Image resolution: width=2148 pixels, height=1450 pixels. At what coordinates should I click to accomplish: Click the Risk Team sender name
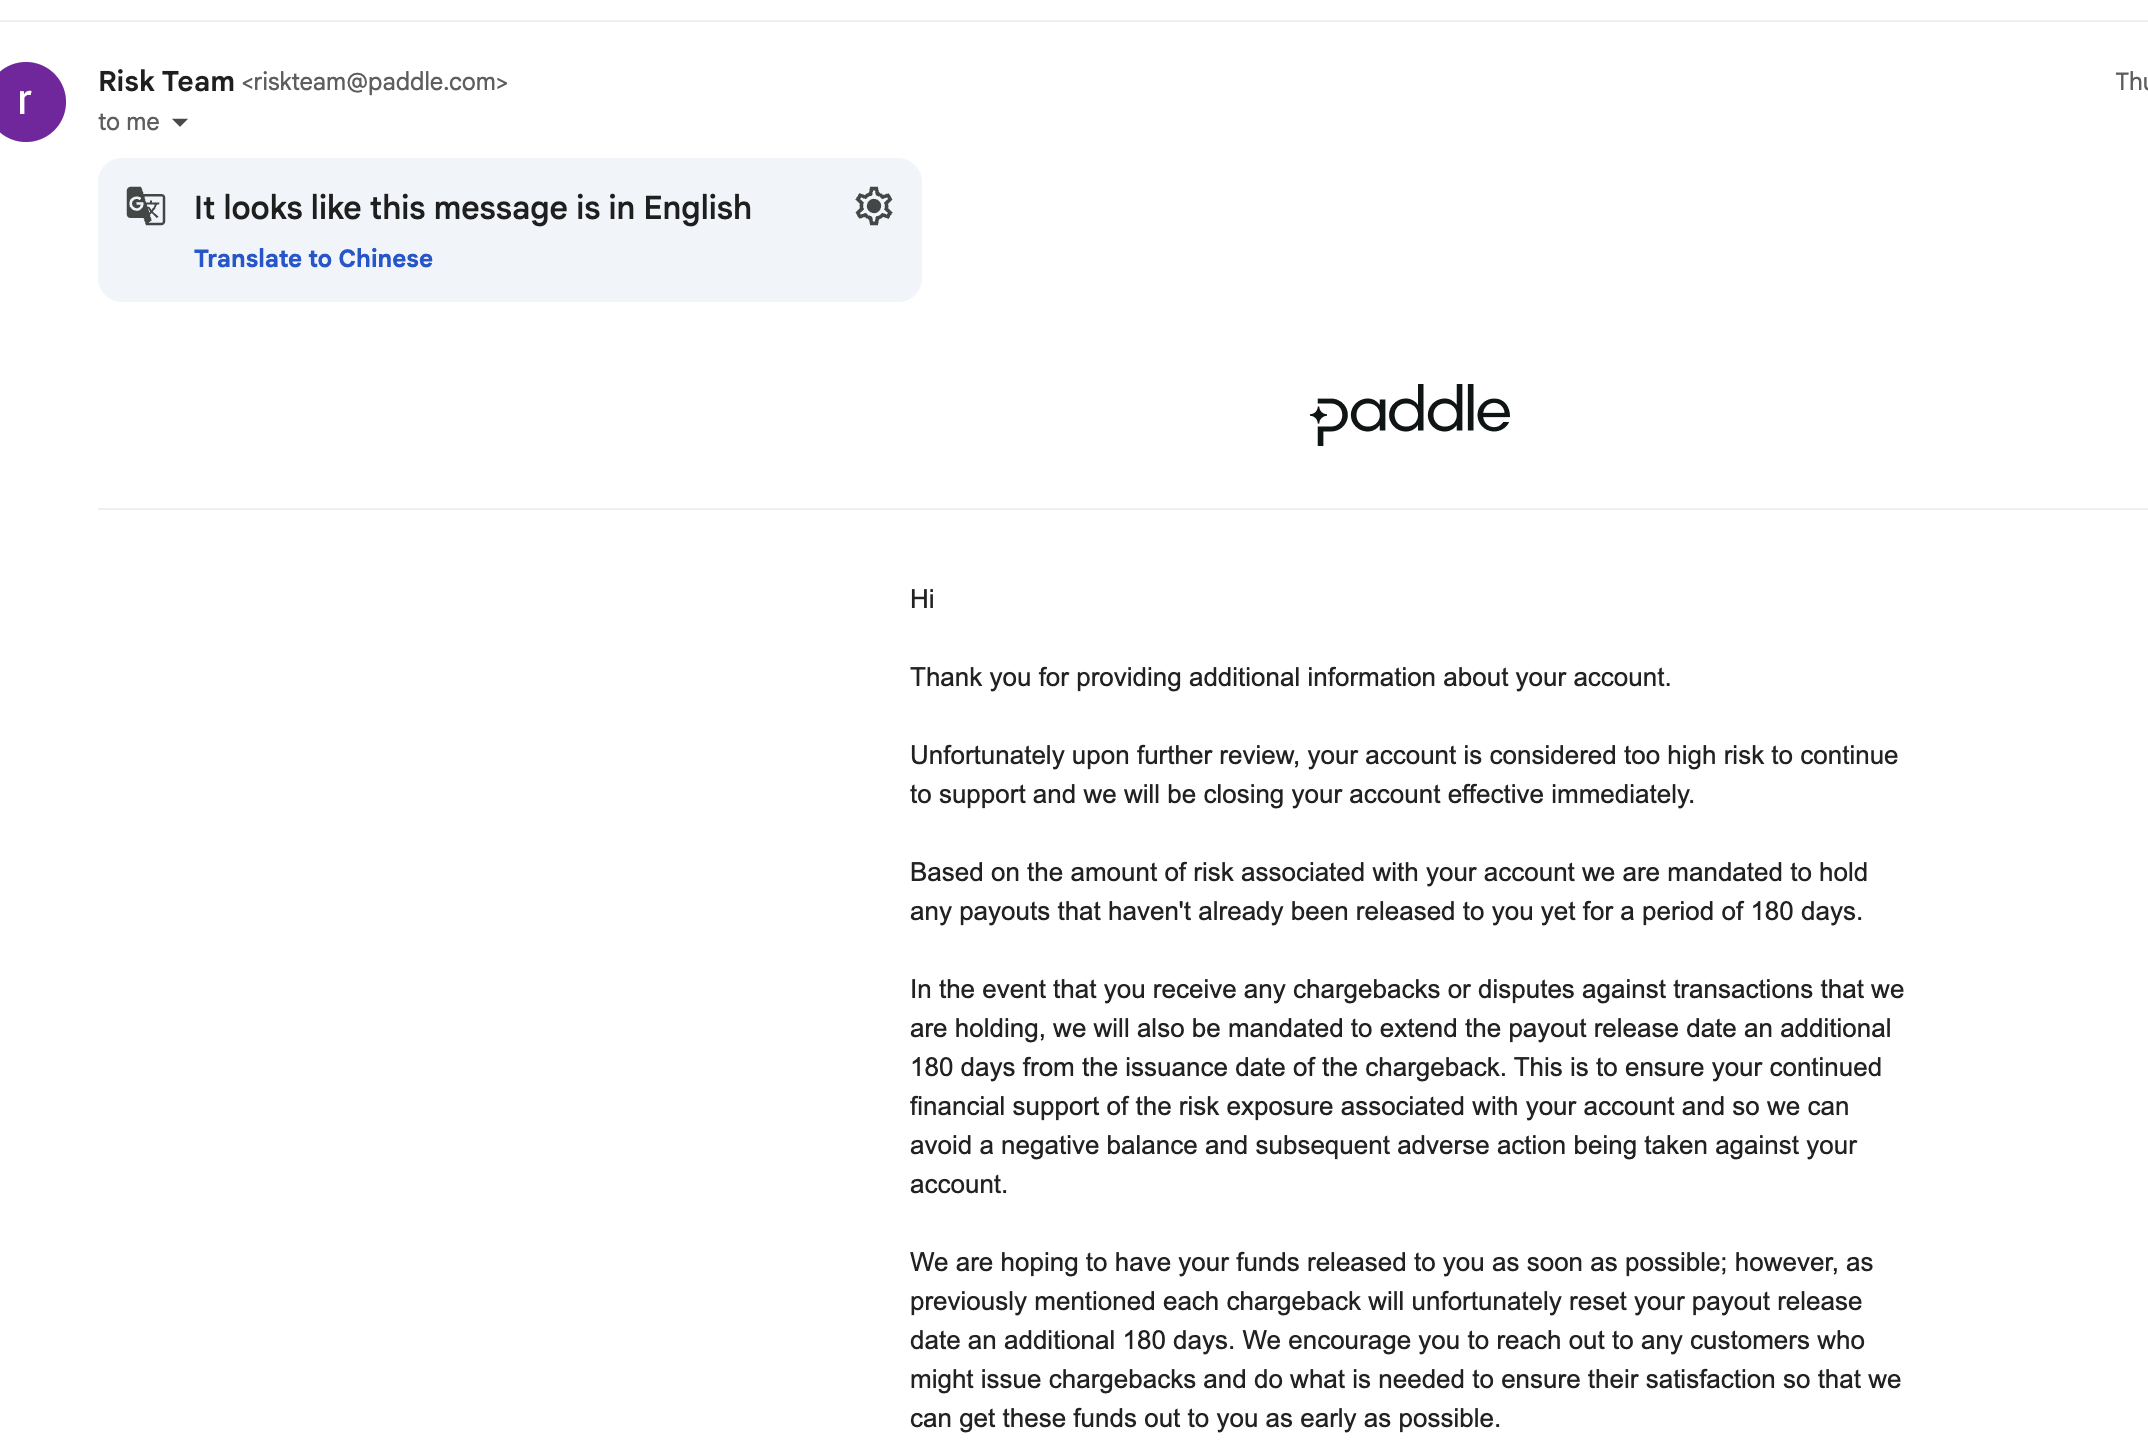pos(166,81)
